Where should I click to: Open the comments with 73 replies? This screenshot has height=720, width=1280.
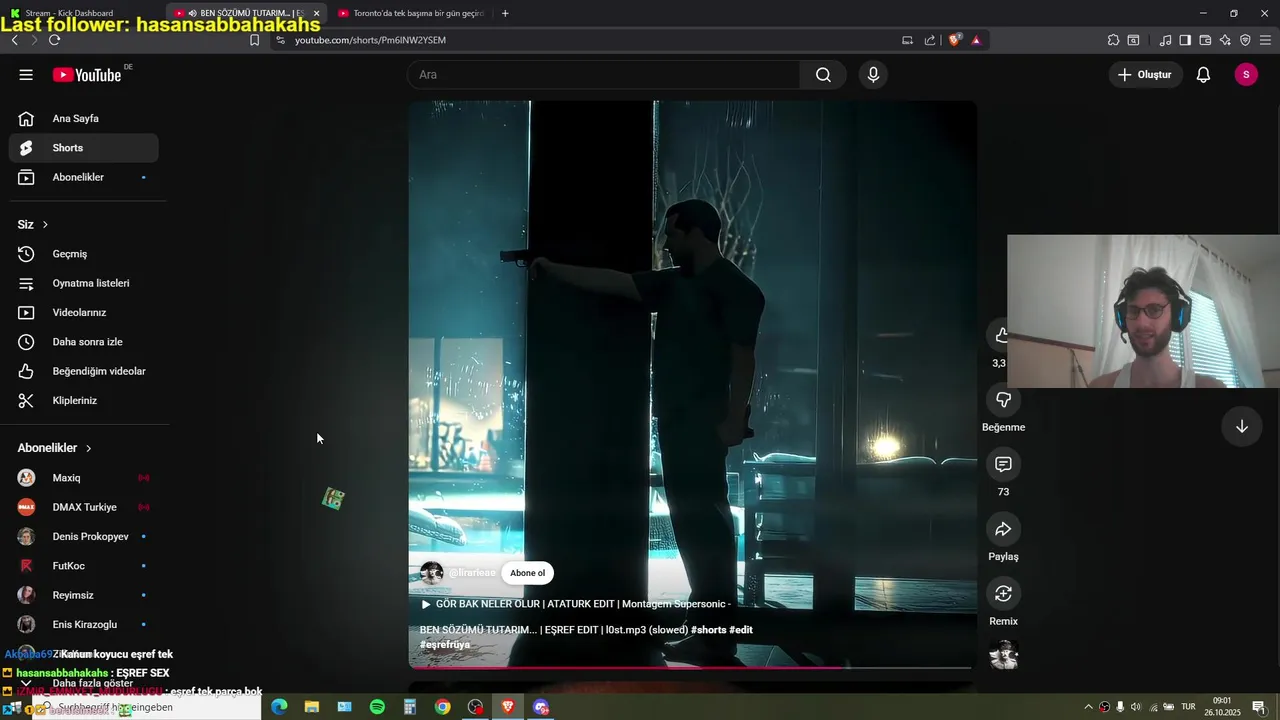pos(1003,464)
